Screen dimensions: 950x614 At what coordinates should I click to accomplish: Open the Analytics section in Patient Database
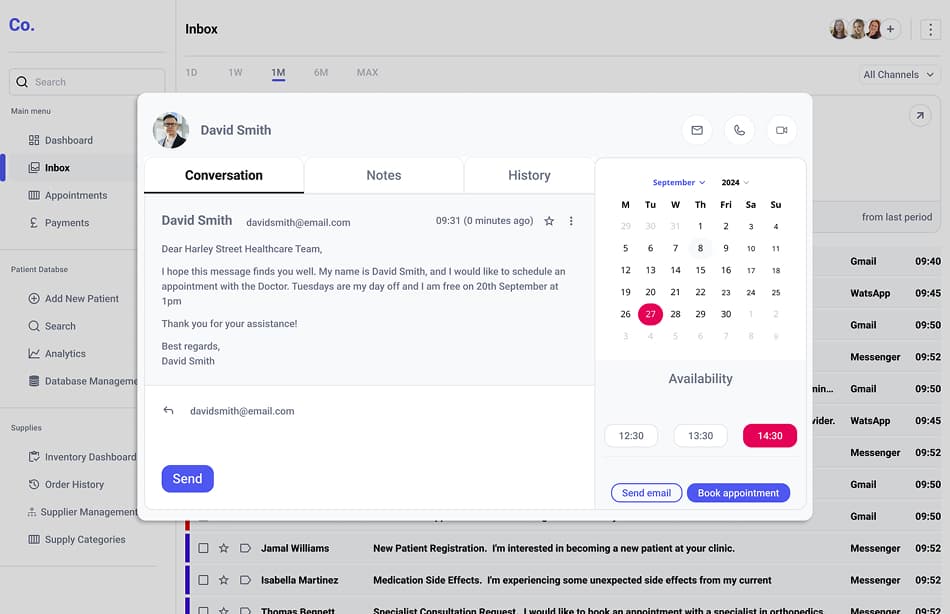pos(62,353)
